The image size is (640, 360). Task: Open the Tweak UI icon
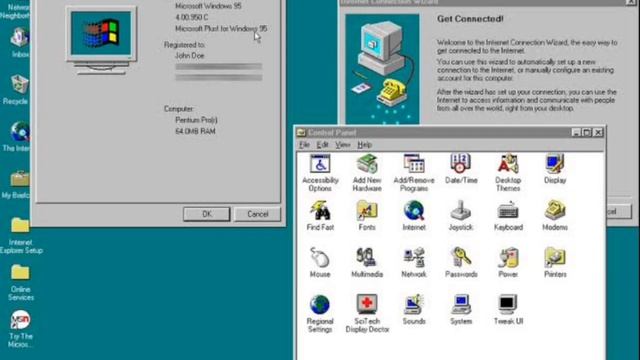pos(508,309)
